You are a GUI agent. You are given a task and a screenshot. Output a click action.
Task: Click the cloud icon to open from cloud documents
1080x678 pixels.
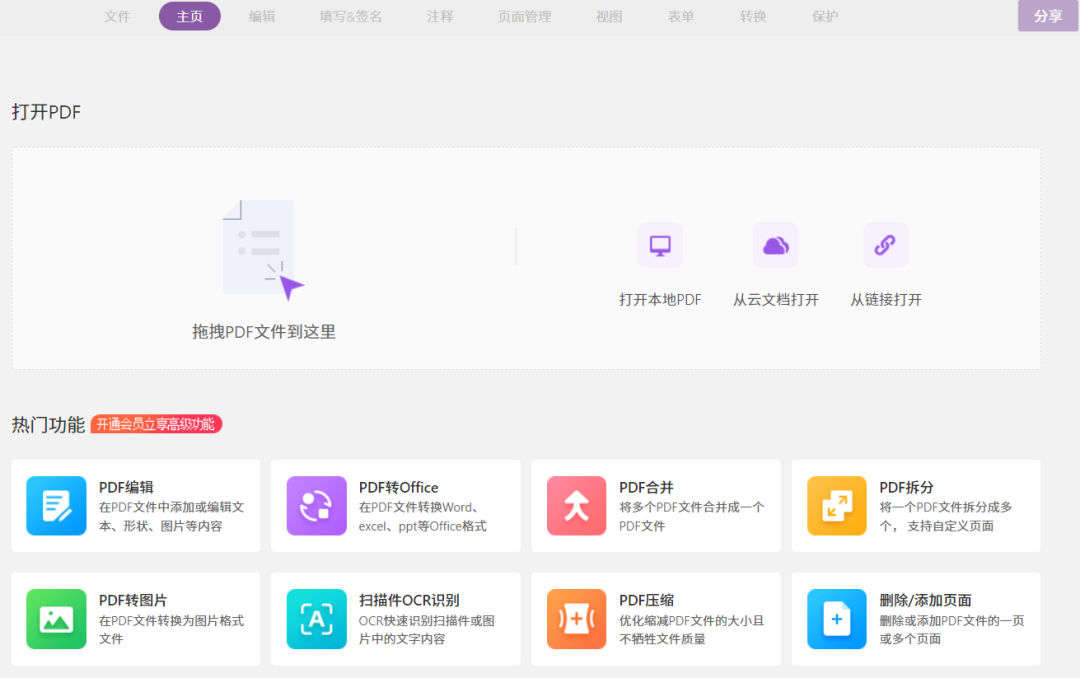[776, 245]
